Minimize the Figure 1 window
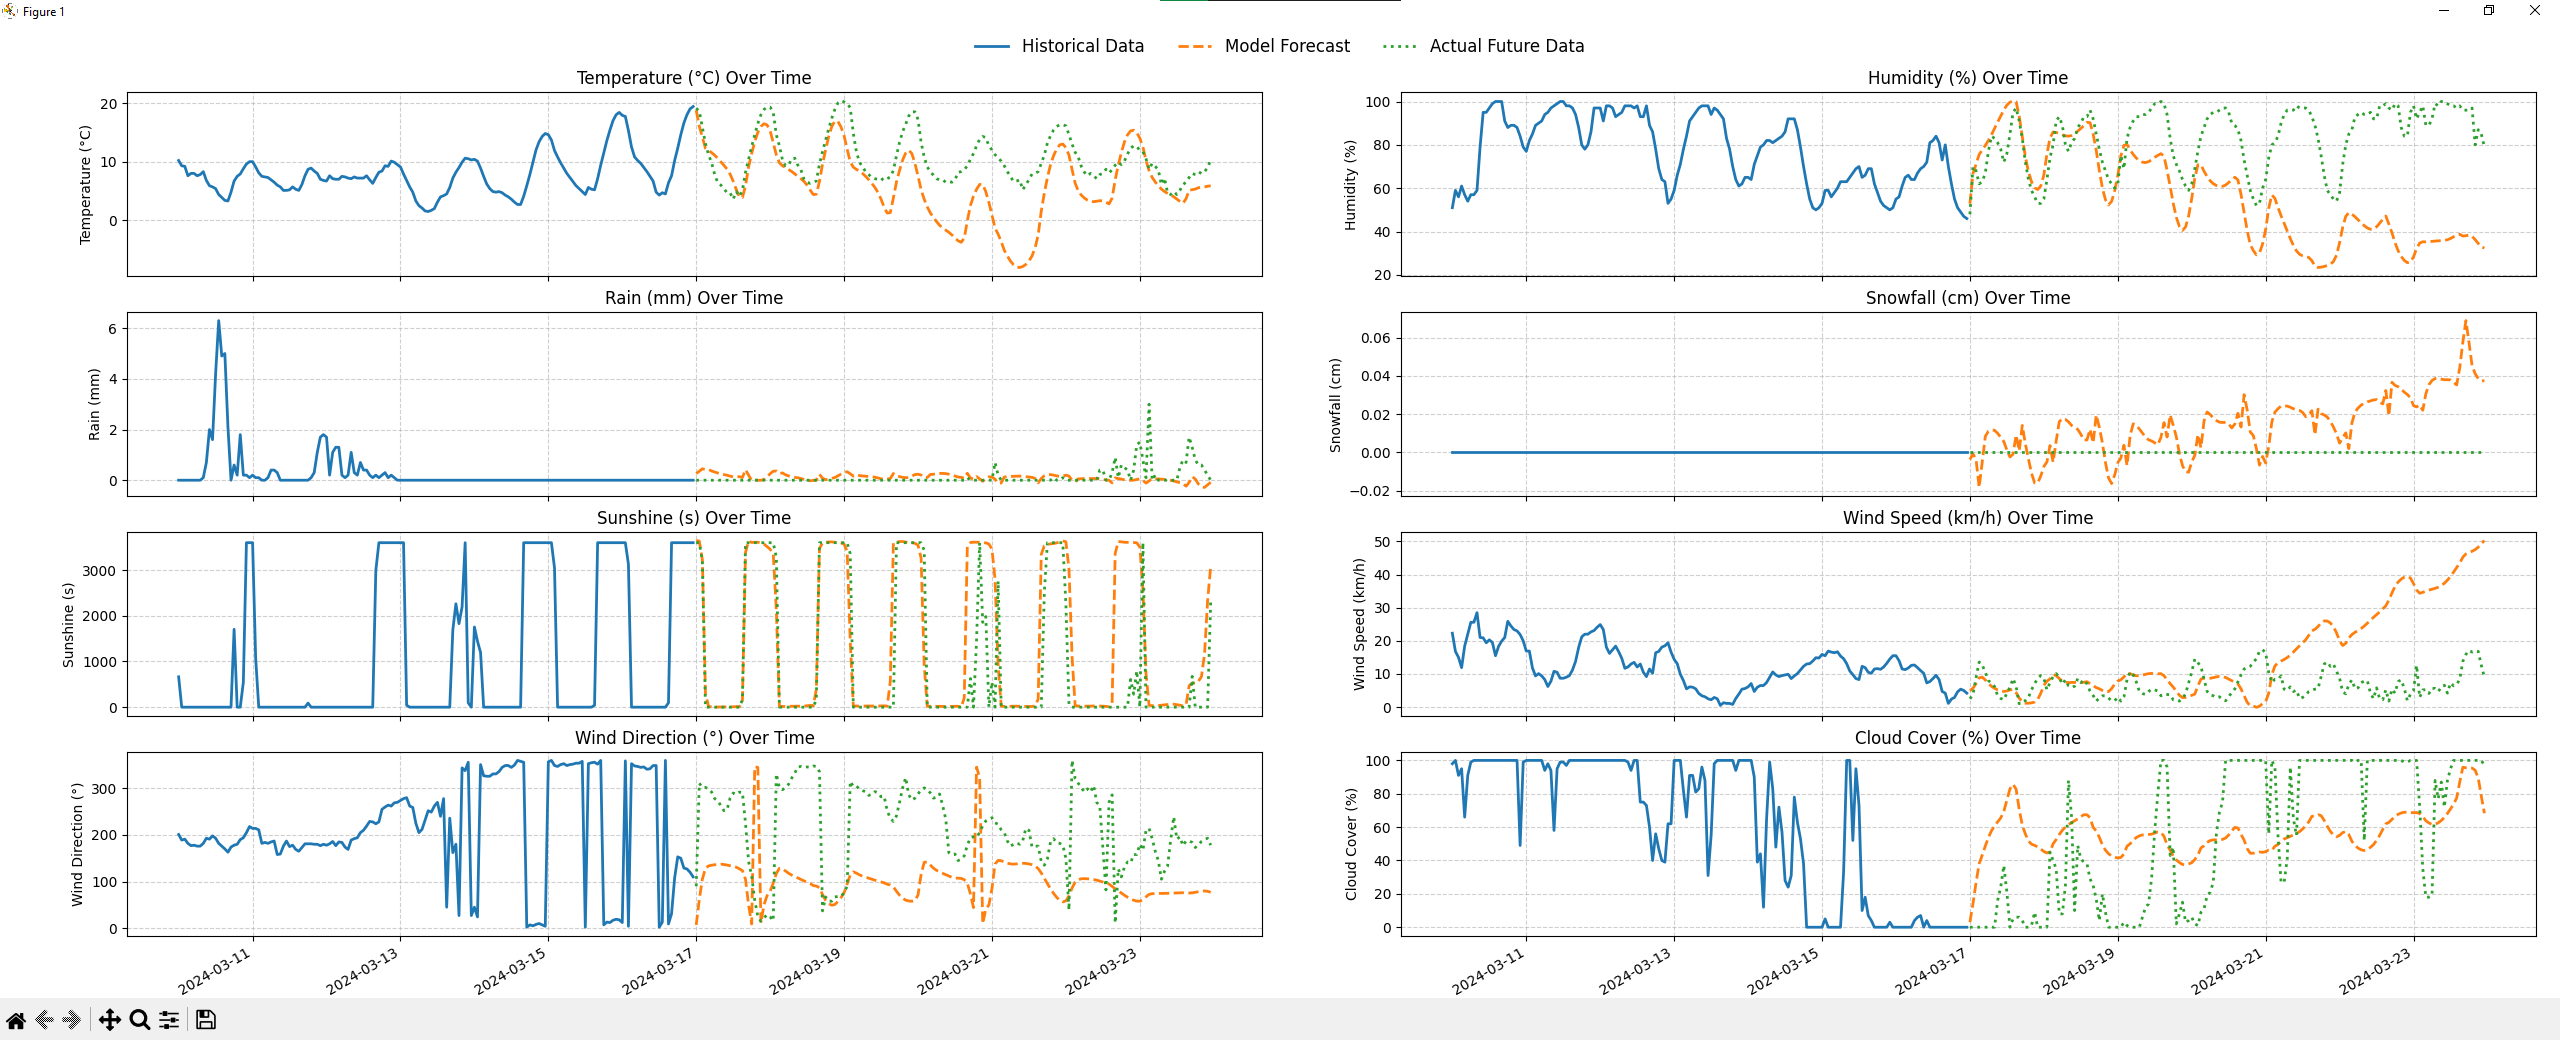The image size is (2560, 1040). pyautogui.click(x=2443, y=10)
